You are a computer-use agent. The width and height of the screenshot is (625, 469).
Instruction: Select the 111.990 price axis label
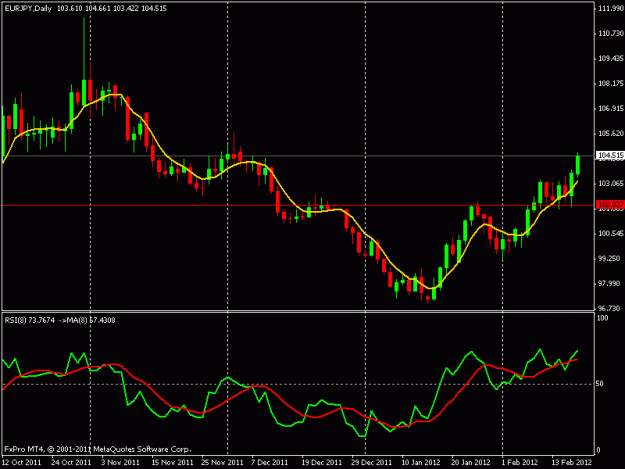point(610,8)
